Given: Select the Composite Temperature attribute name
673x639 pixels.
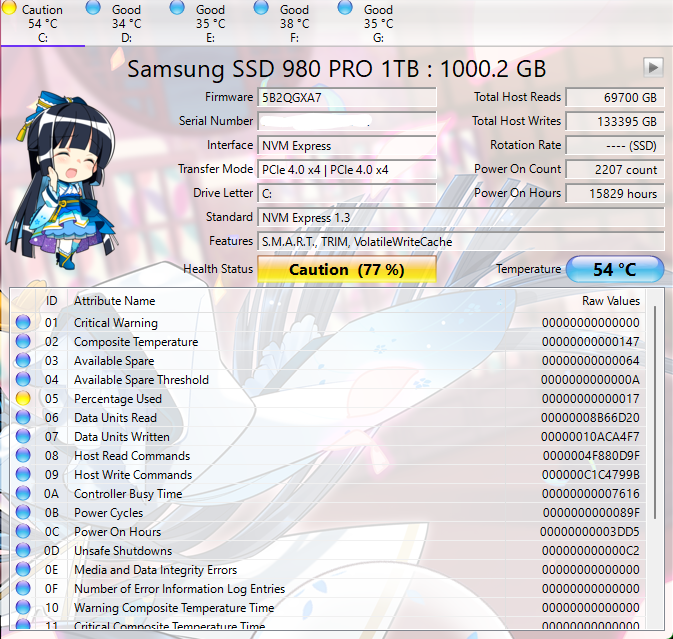Looking at the screenshot, I should 136,342.
